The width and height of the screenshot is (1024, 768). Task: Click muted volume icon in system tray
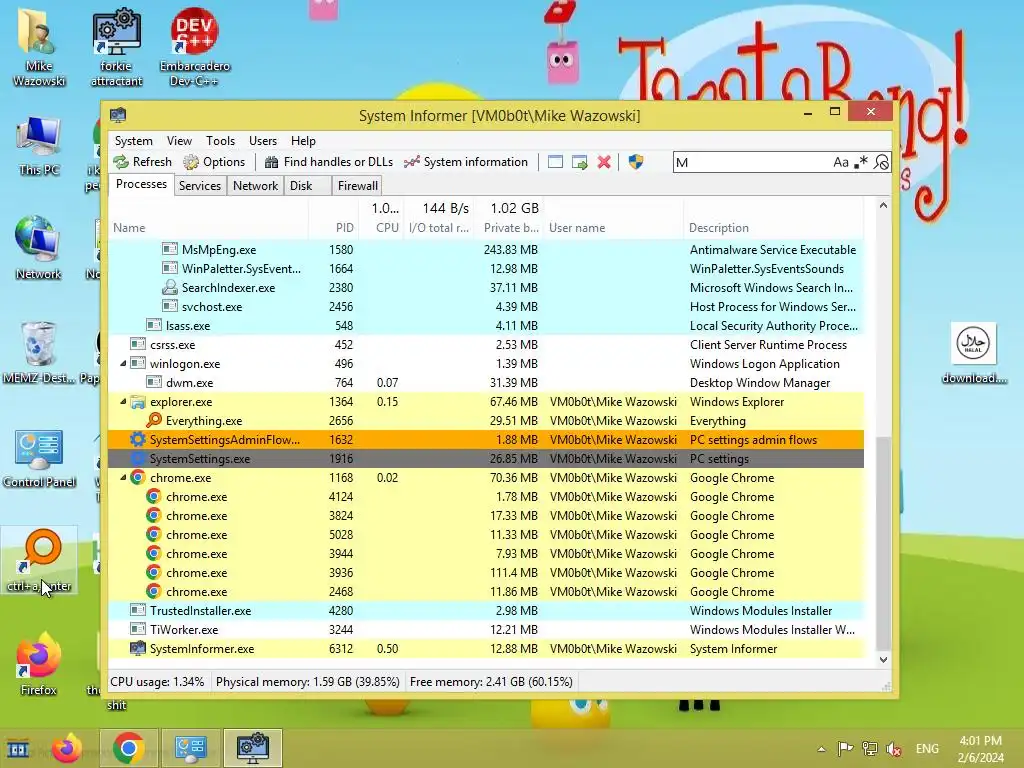click(893, 748)
